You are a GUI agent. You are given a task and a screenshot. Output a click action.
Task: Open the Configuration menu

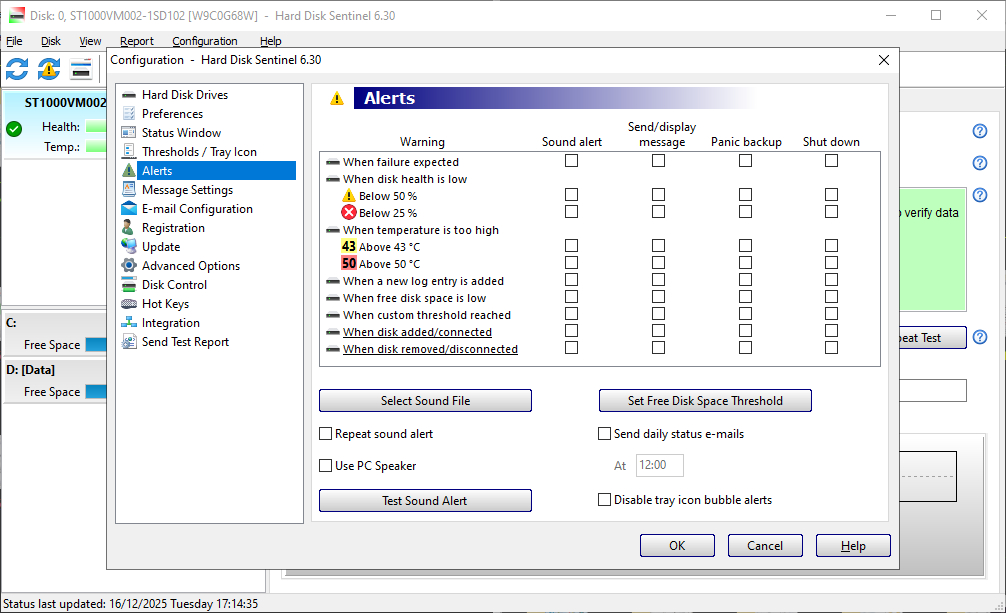click(x=204, y=41)
